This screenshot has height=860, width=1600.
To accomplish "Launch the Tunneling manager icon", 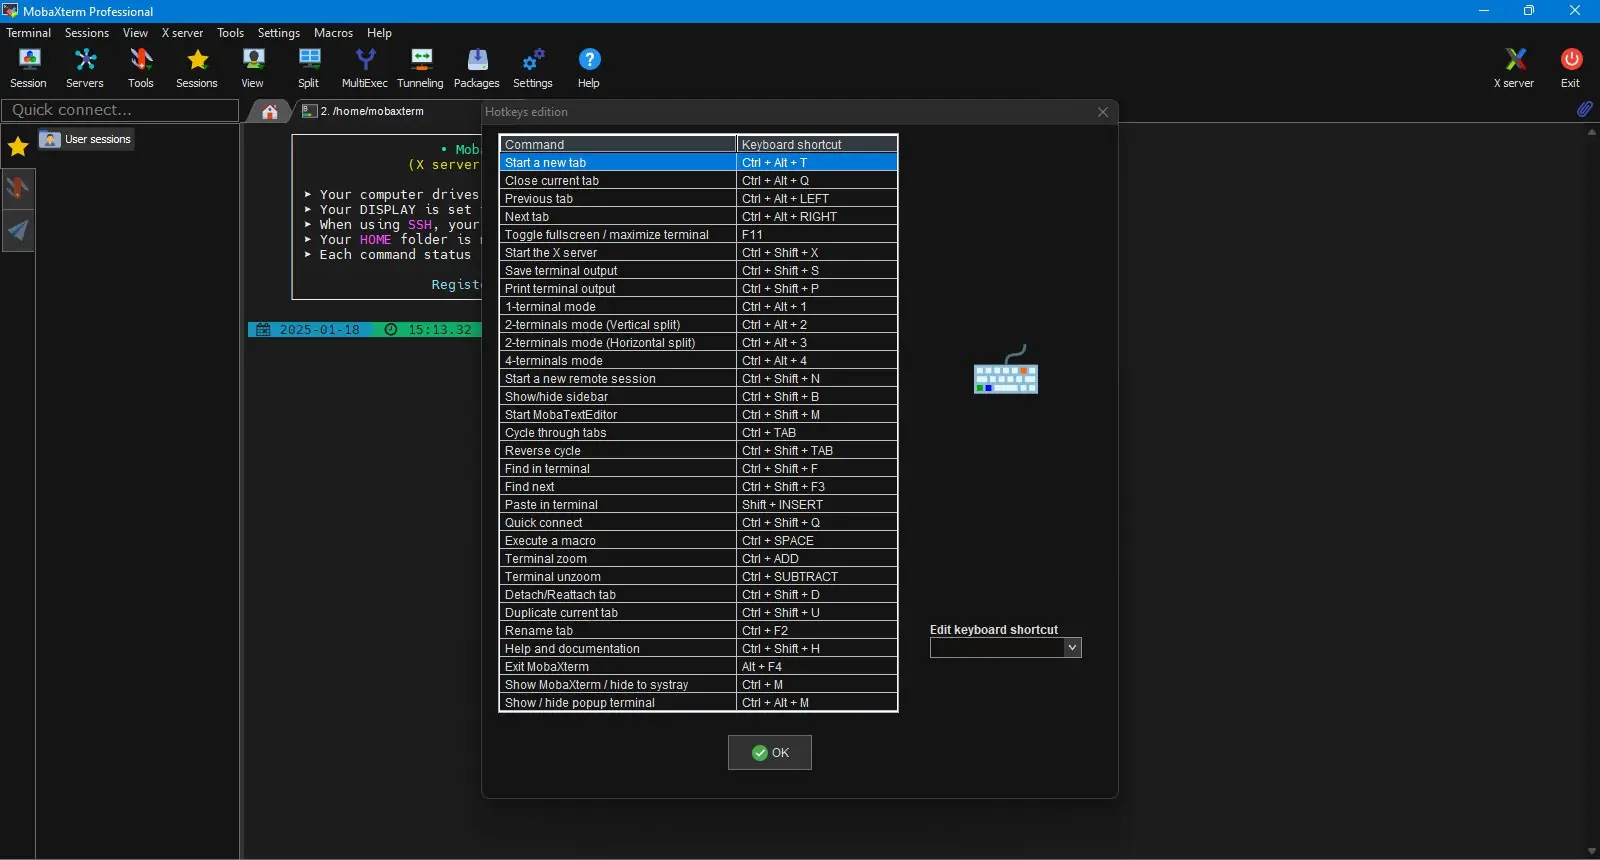I will coord(420,67).
